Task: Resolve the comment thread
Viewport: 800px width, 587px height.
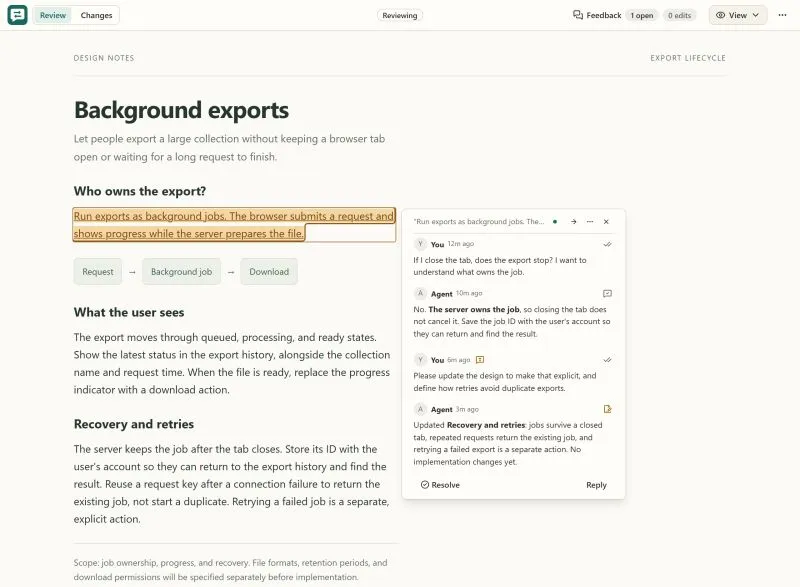Action: point(440,485)
